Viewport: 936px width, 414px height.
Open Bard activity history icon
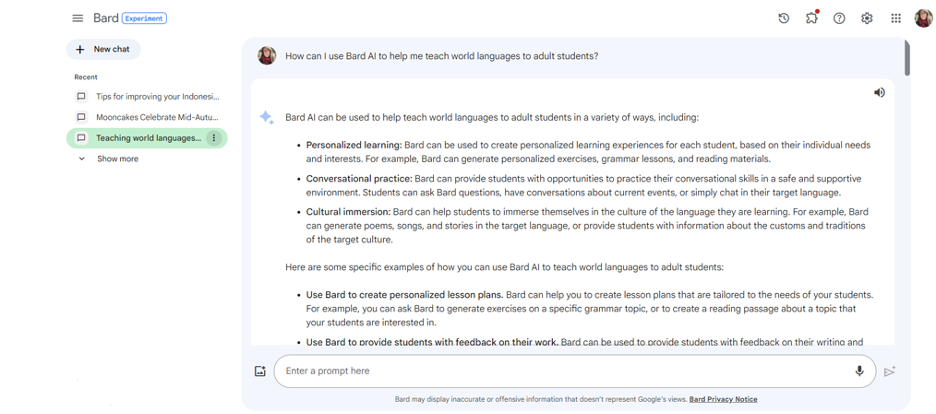(784, 18)
